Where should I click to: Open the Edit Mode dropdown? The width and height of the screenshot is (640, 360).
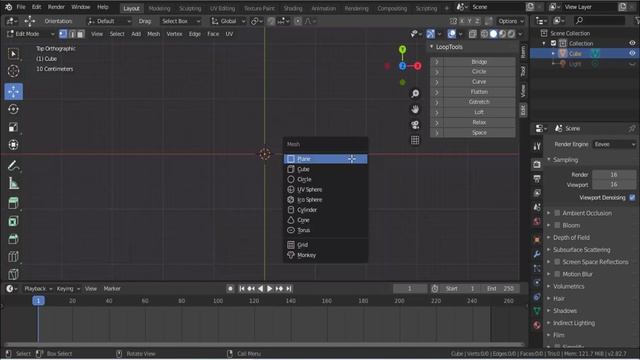[x=31, y=34]
